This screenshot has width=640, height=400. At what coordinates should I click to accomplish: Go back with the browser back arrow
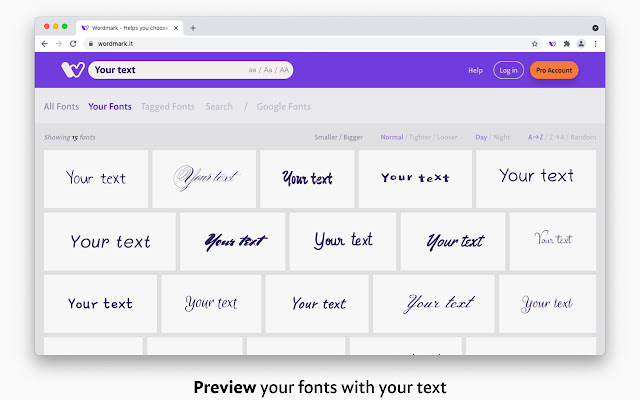point(44,44)
